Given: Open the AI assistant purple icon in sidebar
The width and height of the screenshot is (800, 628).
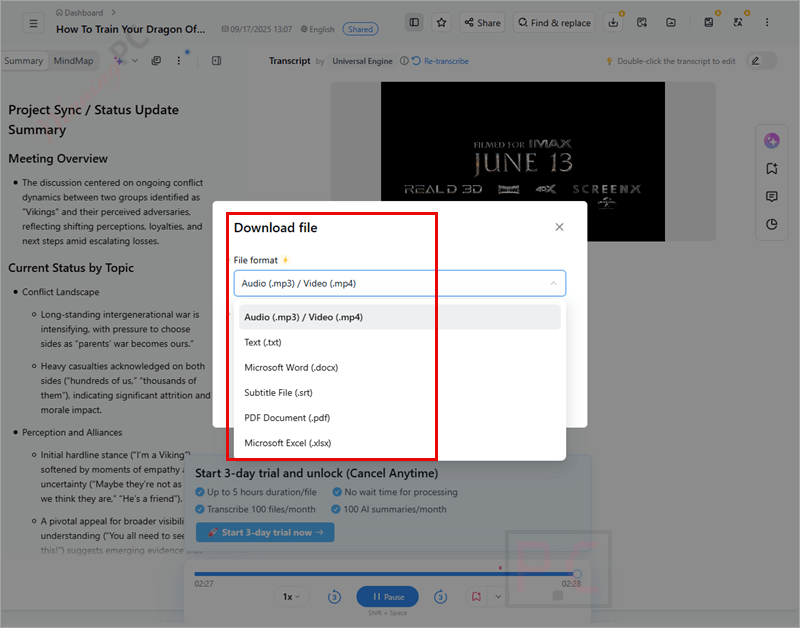Looking at the screenshot, I should tap(771, 141).
